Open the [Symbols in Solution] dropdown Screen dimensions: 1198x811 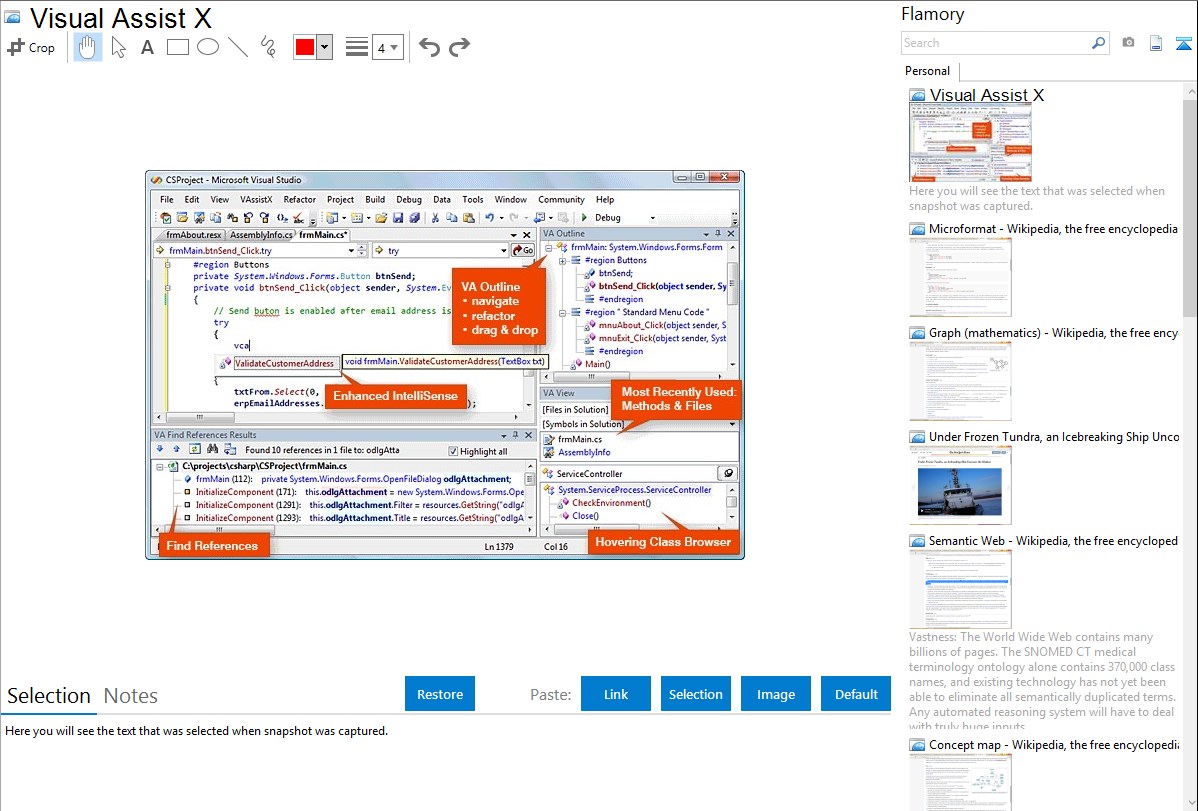(732, 423)
